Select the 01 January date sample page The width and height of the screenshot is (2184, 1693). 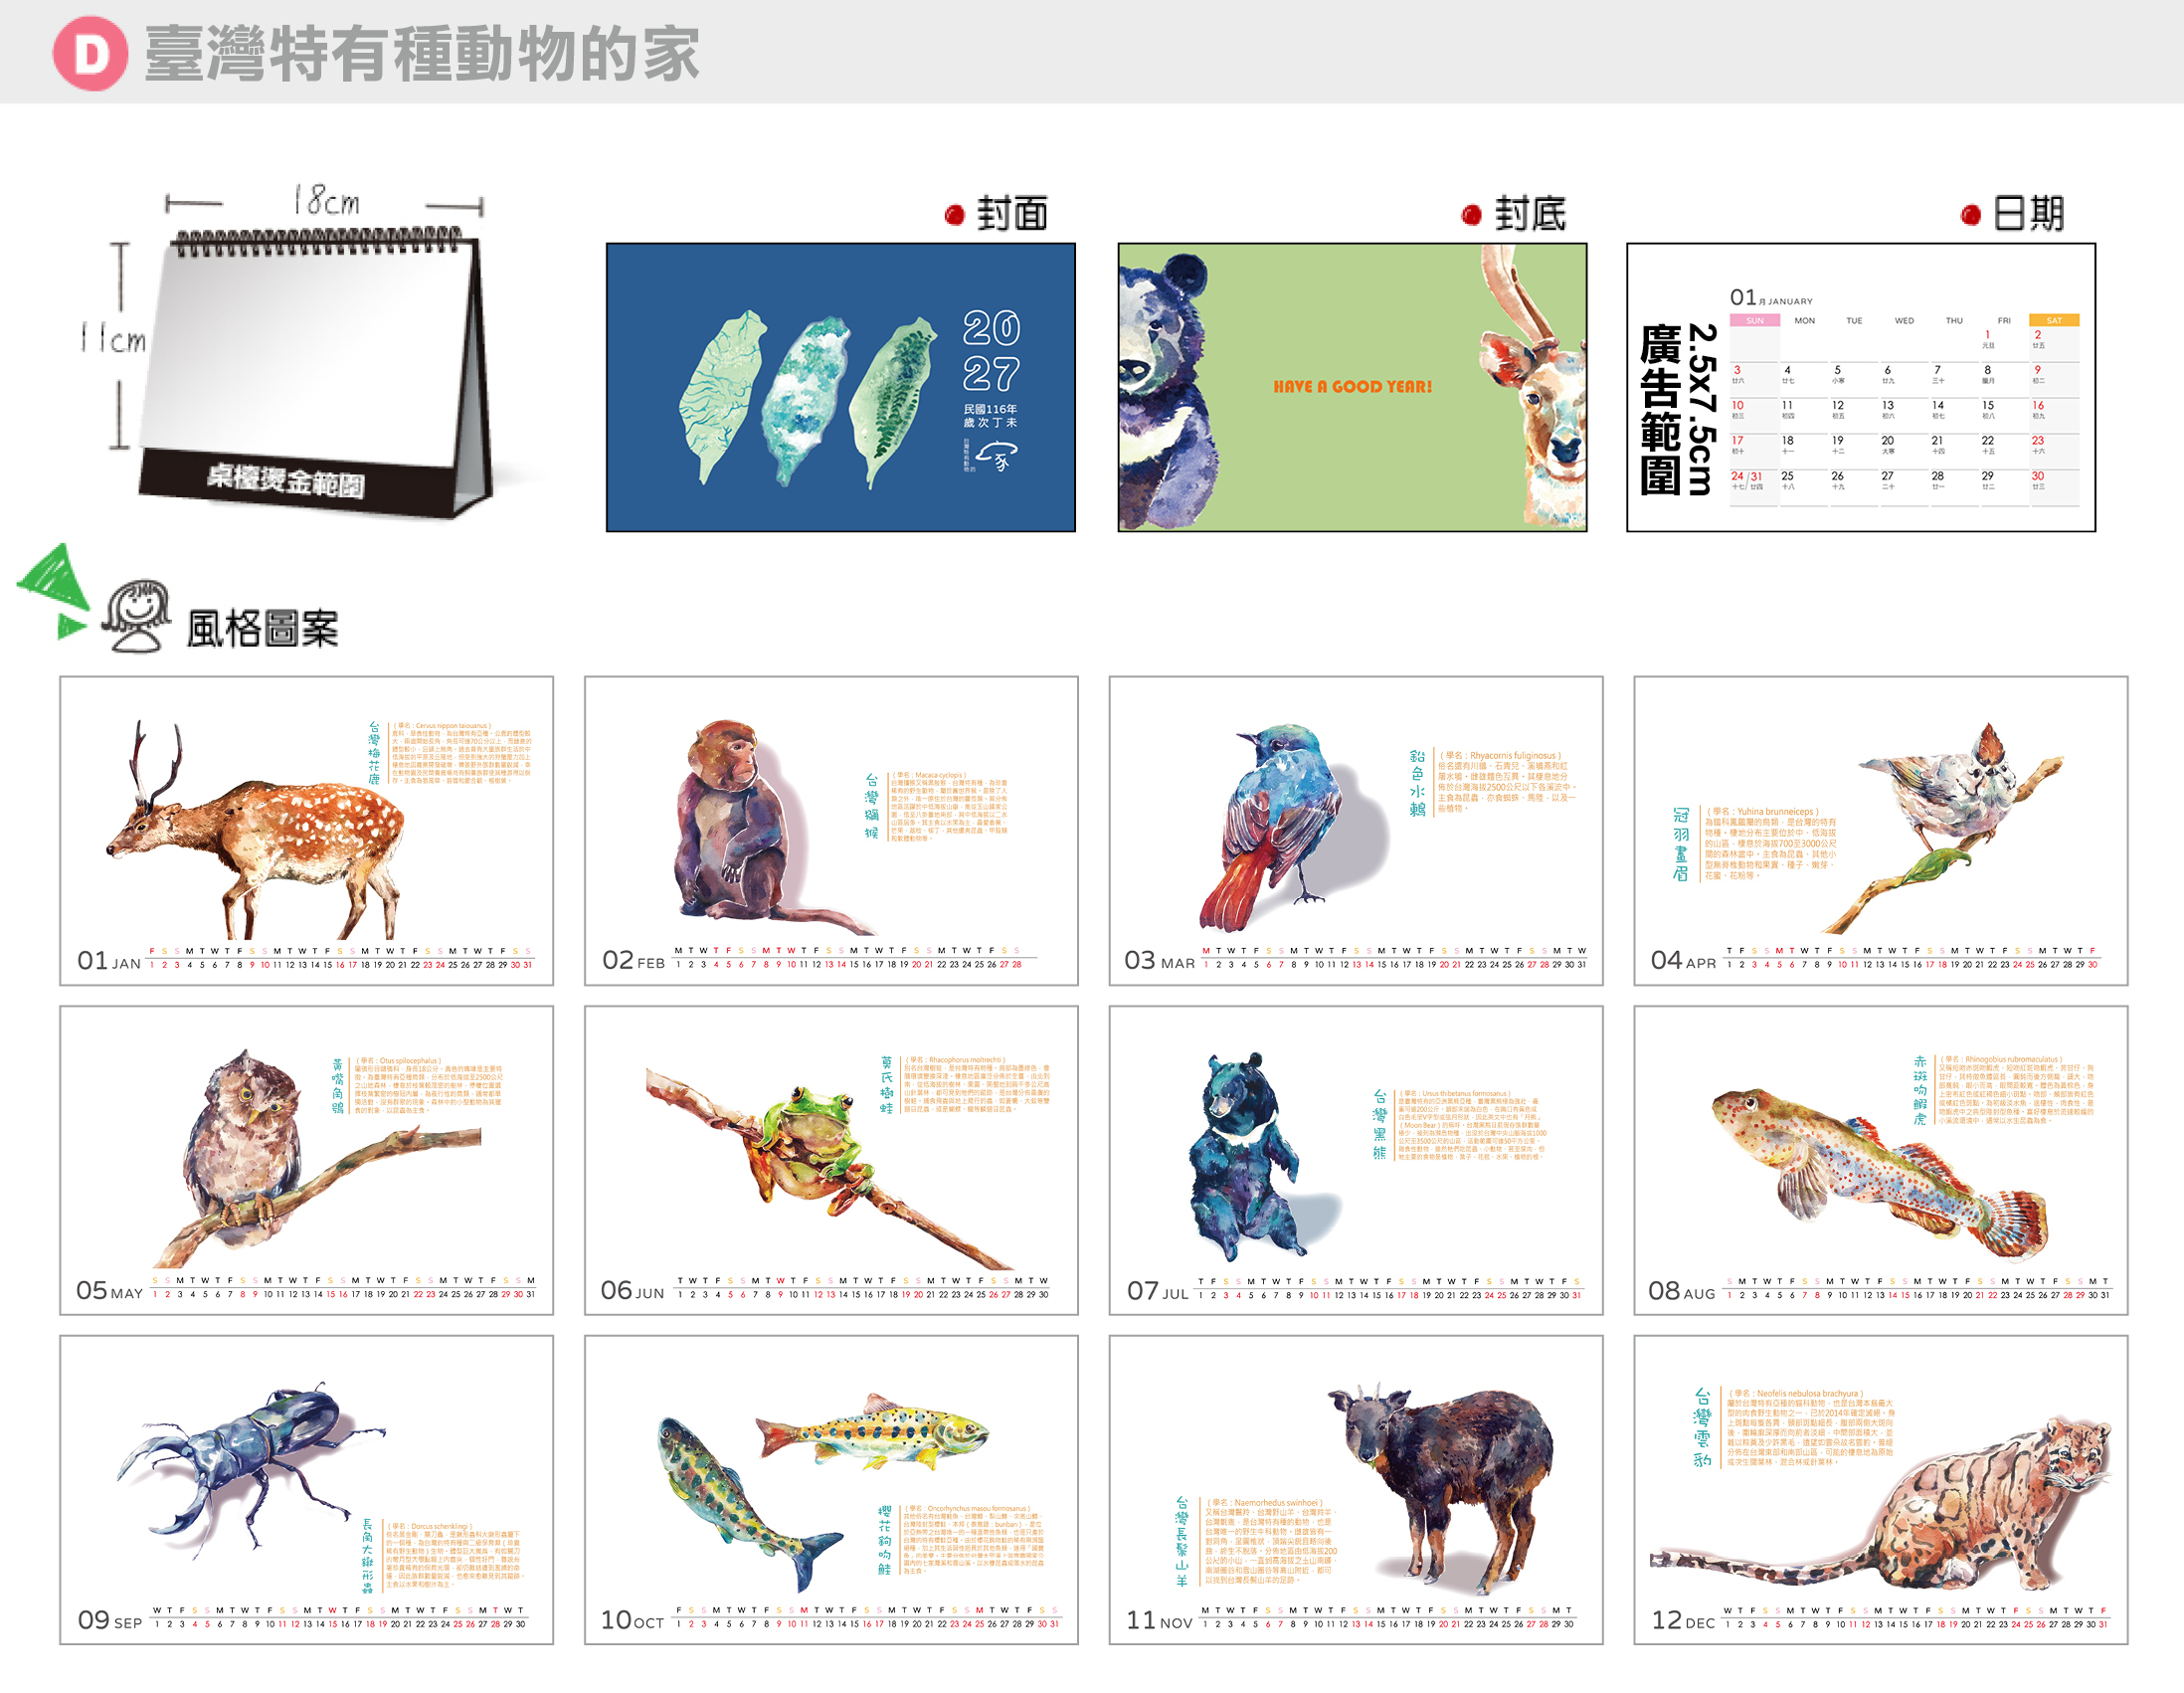1861,387
